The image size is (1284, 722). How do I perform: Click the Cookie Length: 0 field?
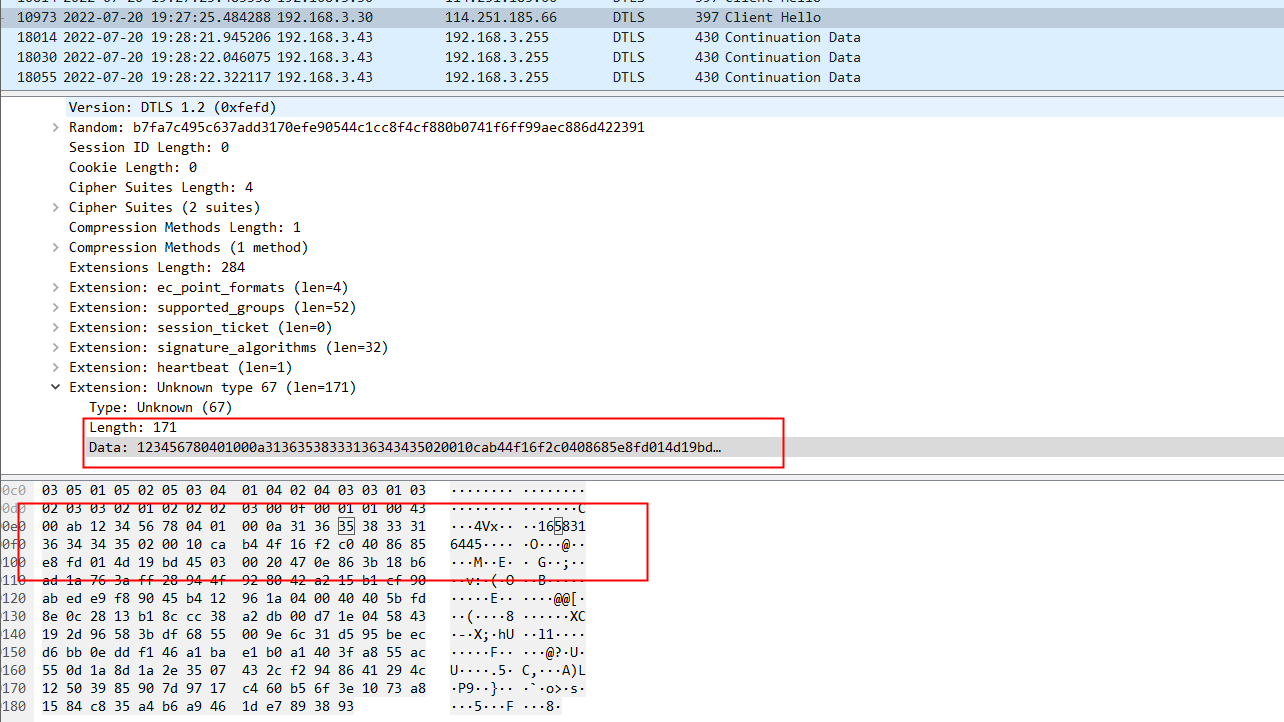(132, 167)
